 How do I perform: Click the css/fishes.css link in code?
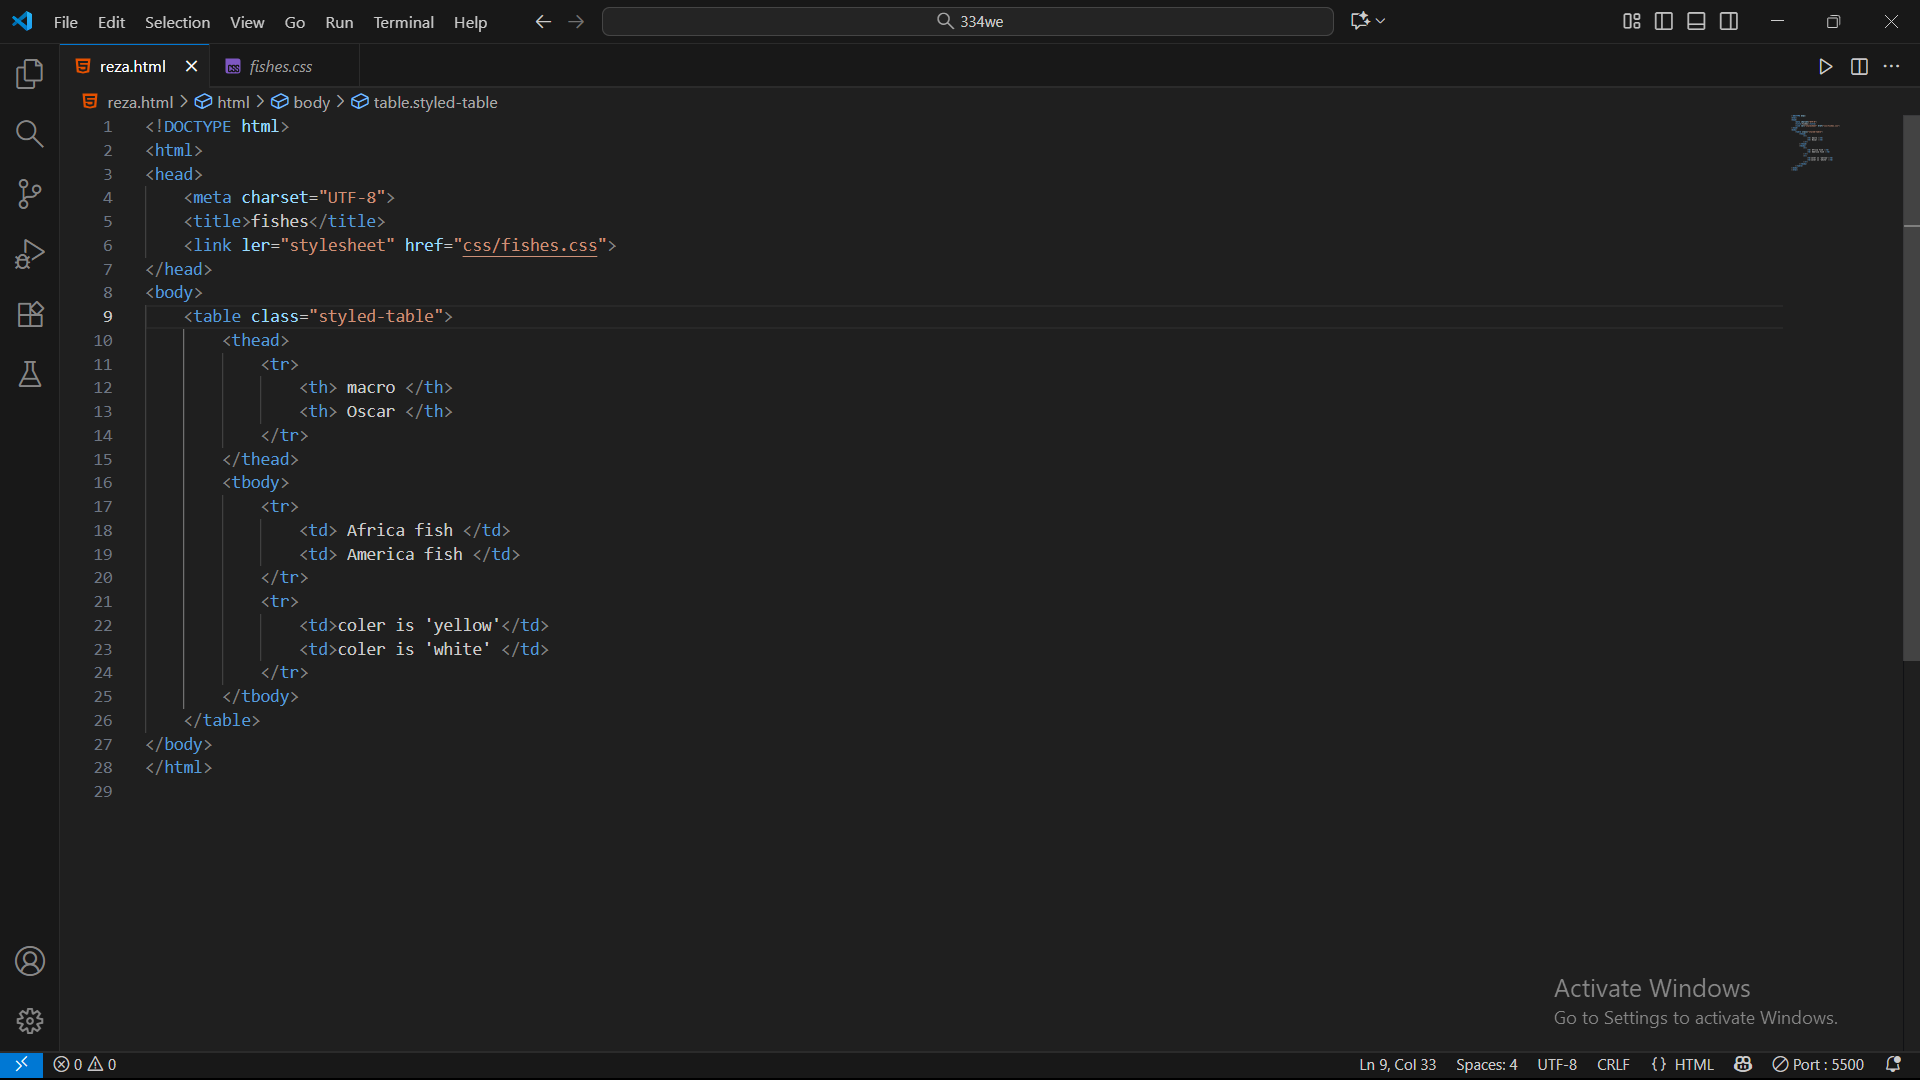529,245
